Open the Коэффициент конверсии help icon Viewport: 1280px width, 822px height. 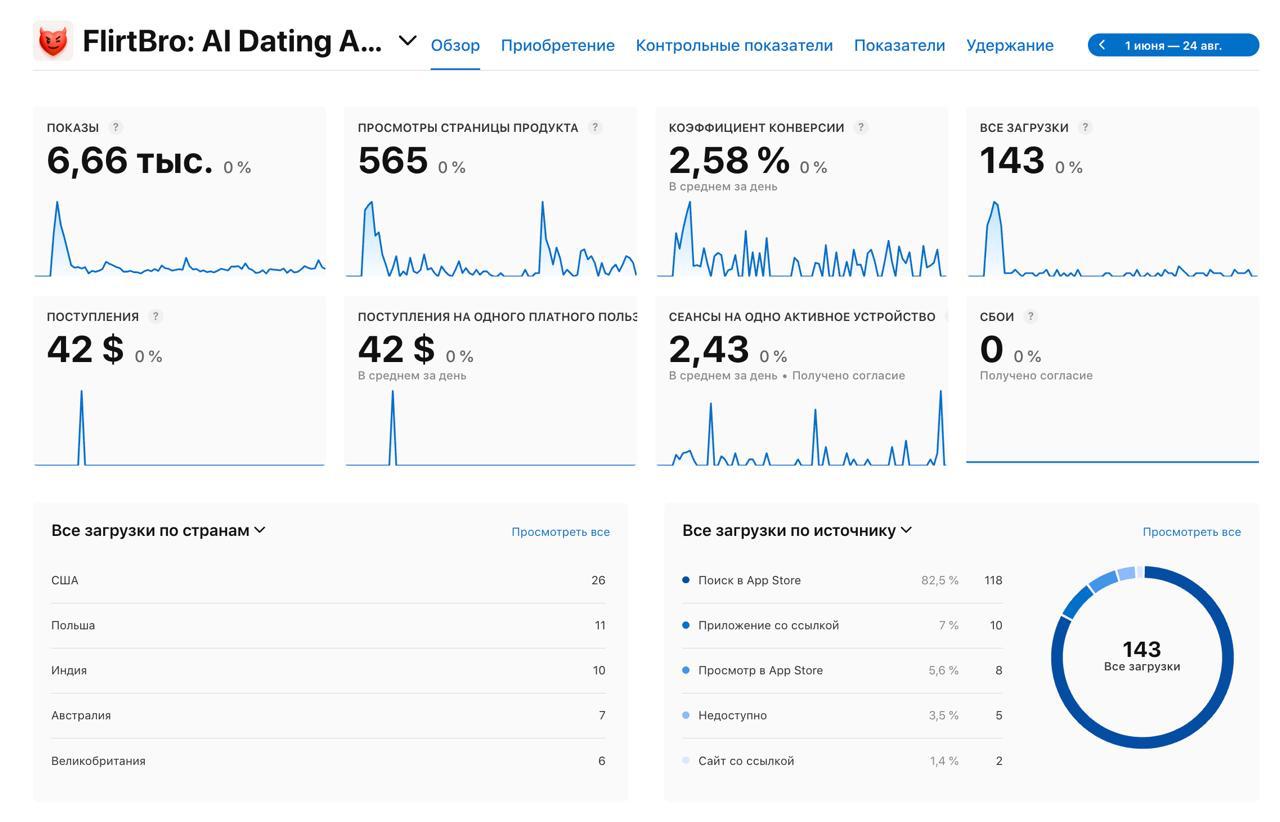coord(860,127)
